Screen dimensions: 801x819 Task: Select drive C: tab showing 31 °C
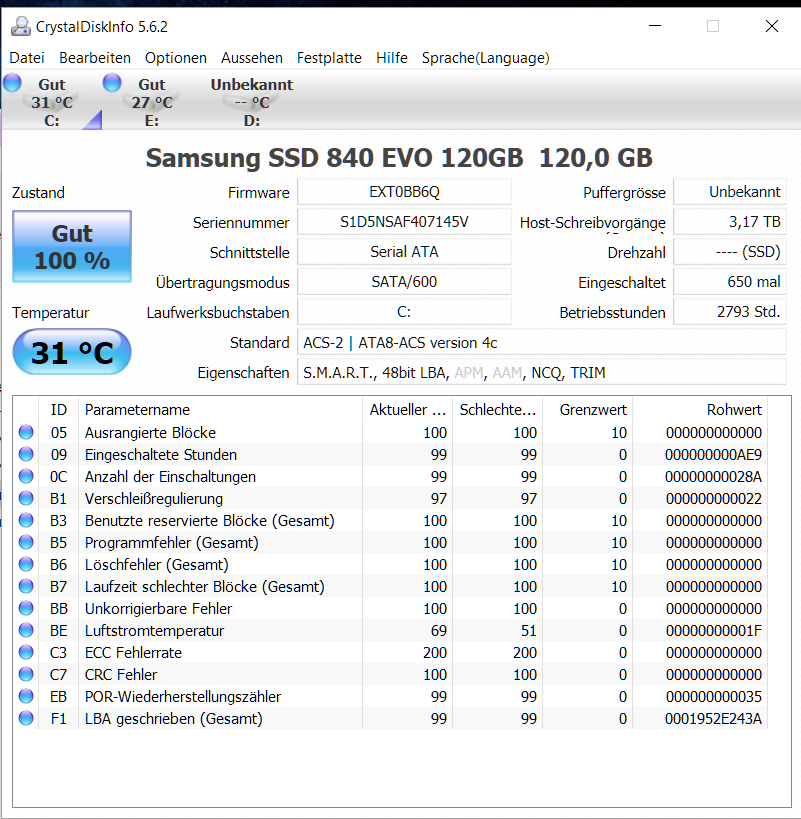click(52, 102)
